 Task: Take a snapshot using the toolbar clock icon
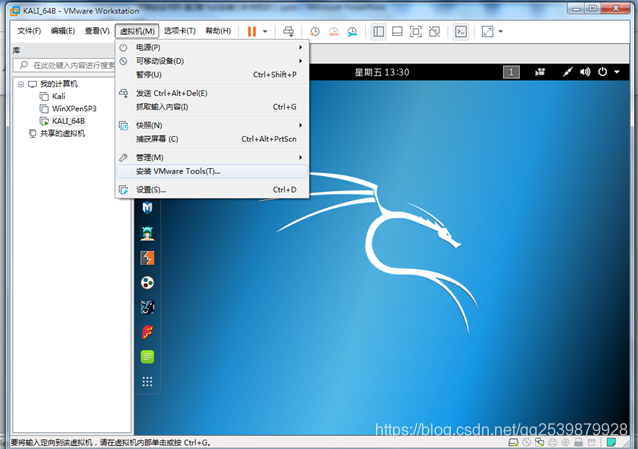[315, 31]
